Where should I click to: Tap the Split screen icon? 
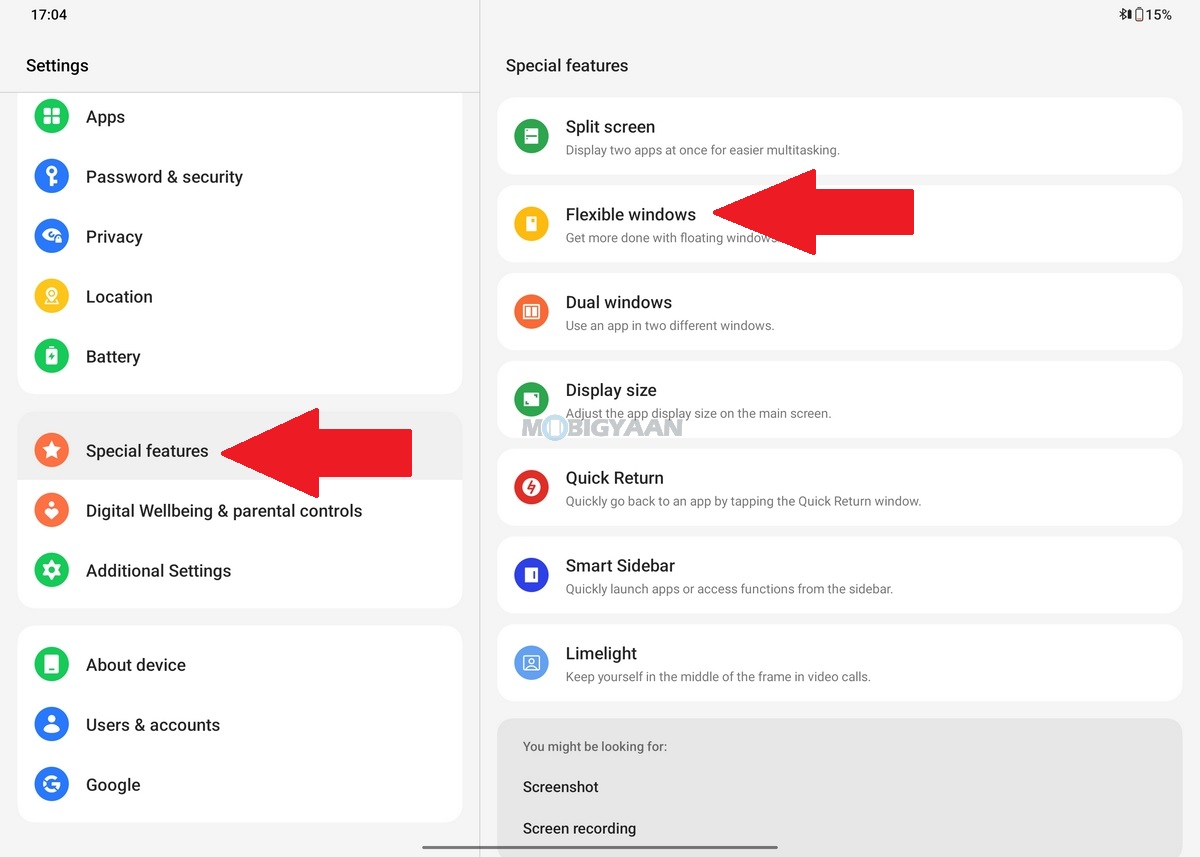point(531,136)
